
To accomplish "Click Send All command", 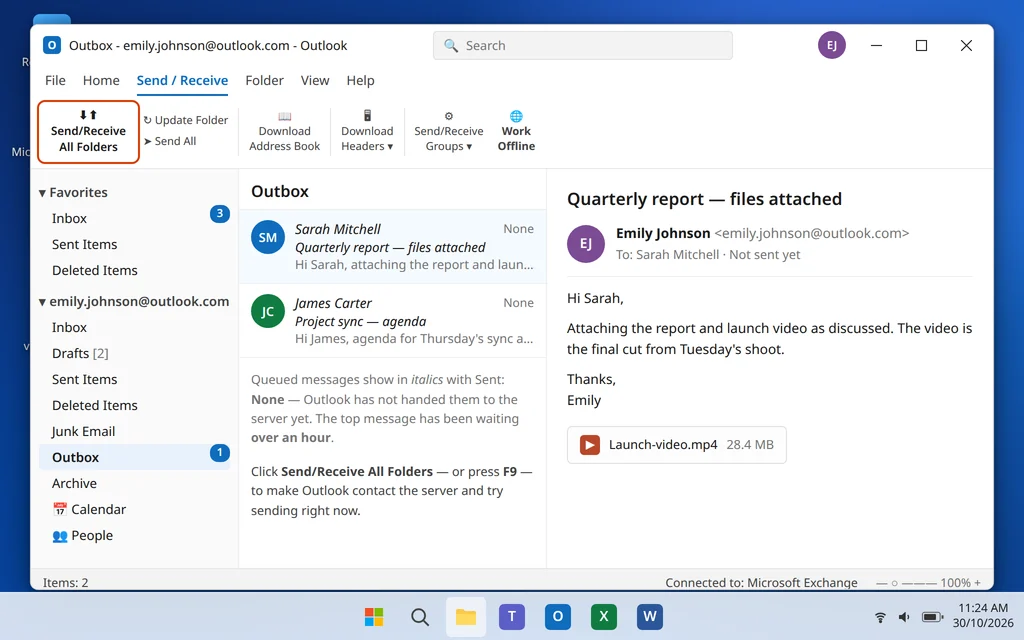I will pos(170,141).
